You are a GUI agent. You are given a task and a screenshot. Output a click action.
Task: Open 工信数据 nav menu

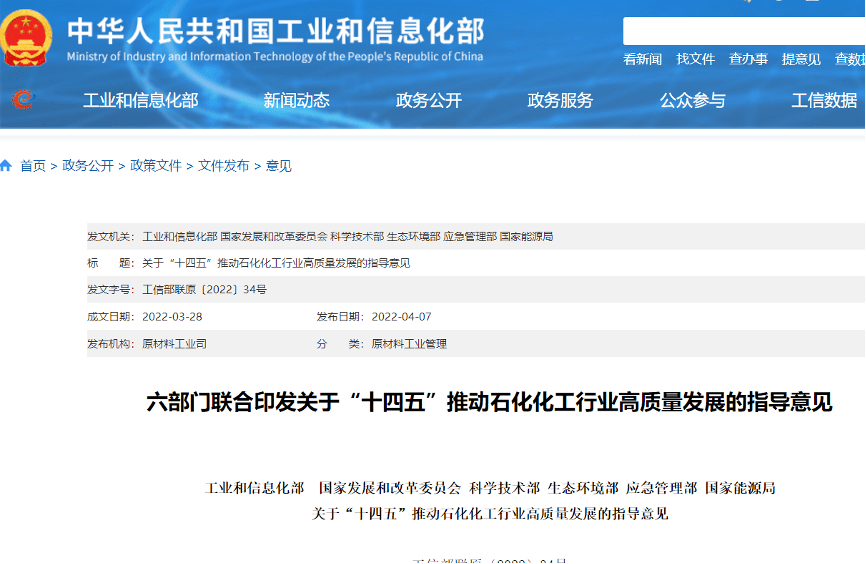pos(825,101)
